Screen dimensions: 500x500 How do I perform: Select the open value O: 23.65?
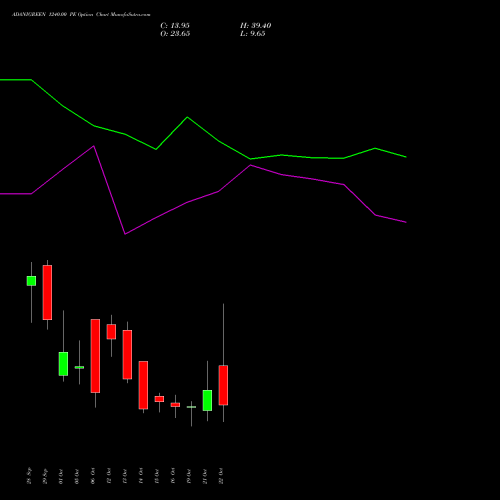click(175, 34)
